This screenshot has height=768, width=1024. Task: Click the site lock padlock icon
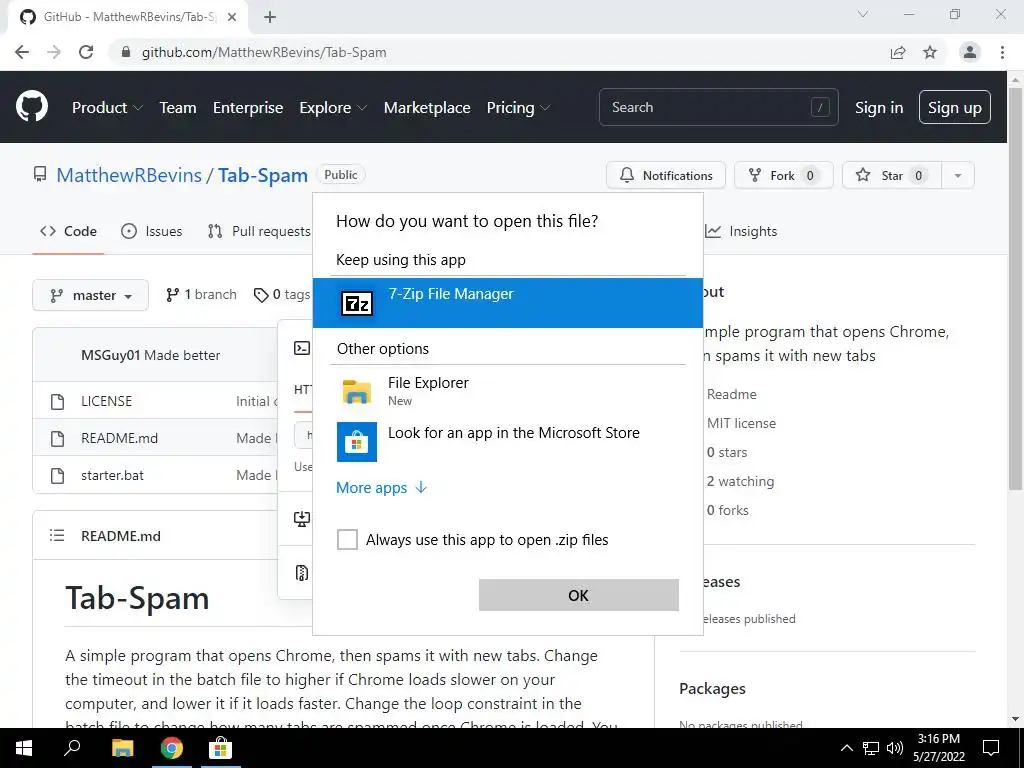(x=126, y=52)
